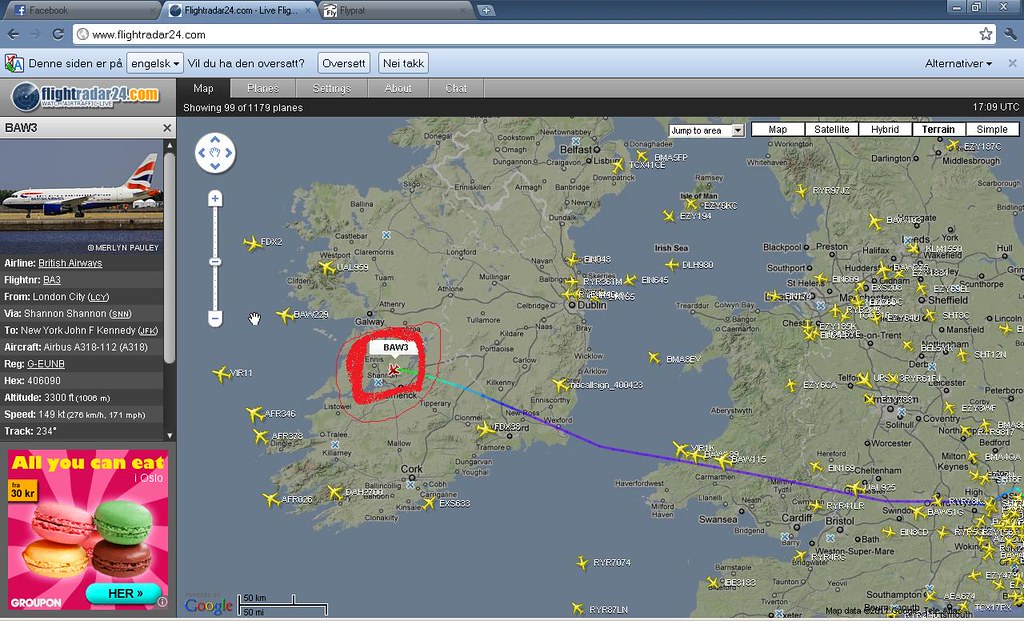
Task: Select the VIR11 plane icon
Action: 221,374
